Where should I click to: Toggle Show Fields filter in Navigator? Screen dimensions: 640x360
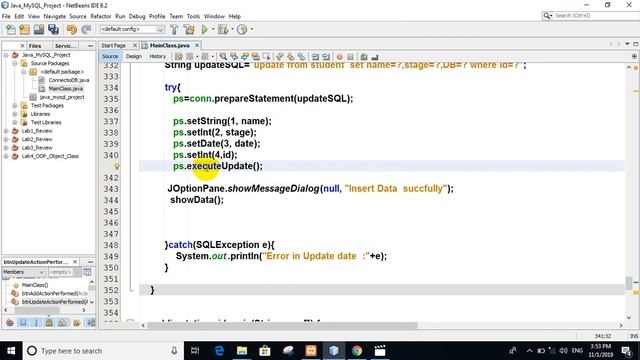click(23, 322)
